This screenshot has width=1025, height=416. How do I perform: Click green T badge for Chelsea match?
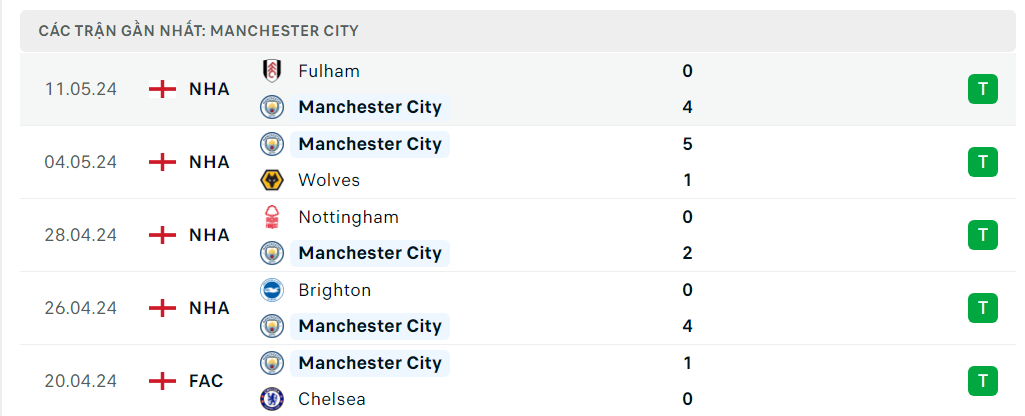click(x=982, y=381)
